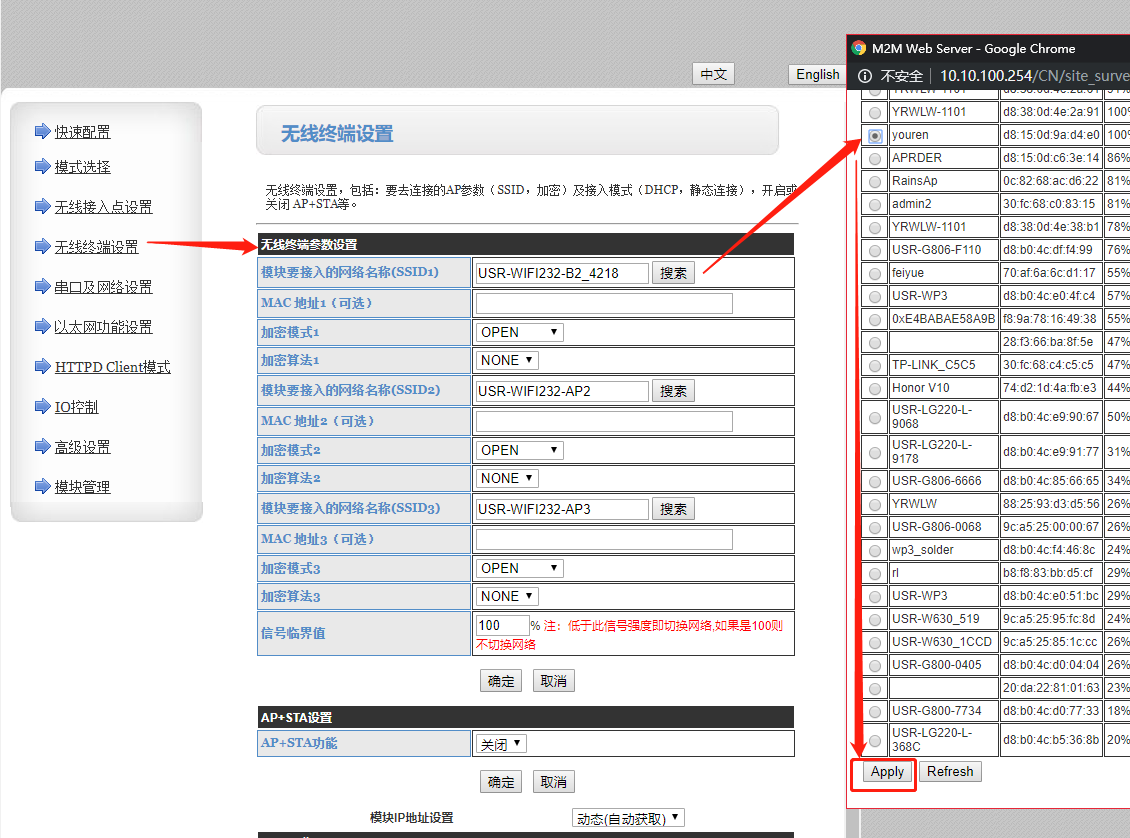Viewport: 1130px width, 838px height.
Task: Expand the 加密算法1 NONE dropdown
Action: pyautogui.click(x=507, y=360)
